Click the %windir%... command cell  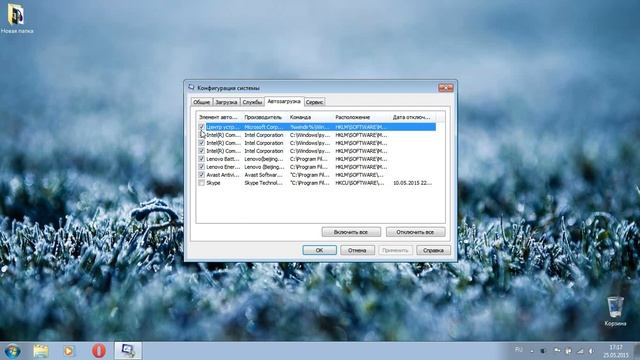point(309,127)
